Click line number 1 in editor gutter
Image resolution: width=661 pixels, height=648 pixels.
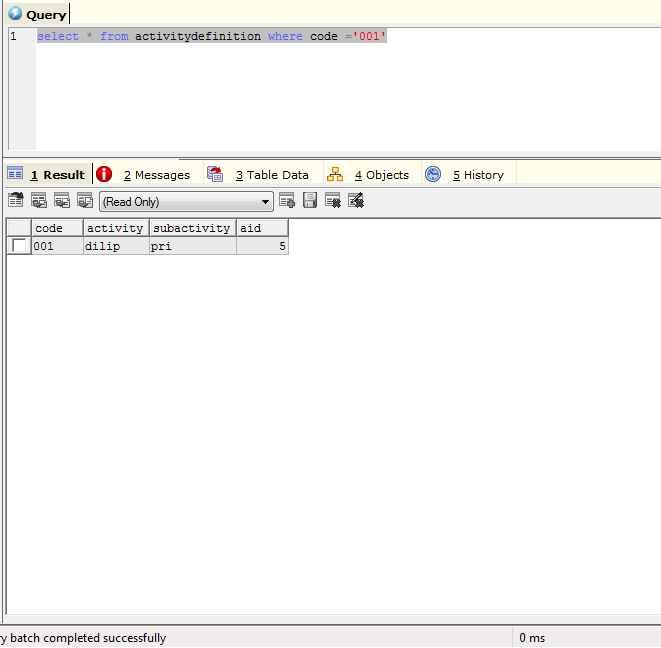click(13, 36)
